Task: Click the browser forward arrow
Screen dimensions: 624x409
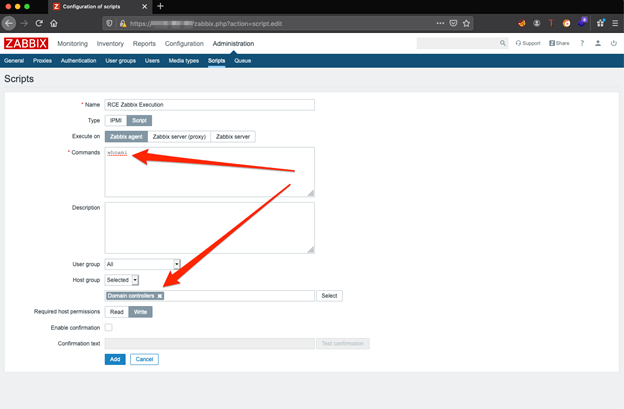Action: [24, 23]
